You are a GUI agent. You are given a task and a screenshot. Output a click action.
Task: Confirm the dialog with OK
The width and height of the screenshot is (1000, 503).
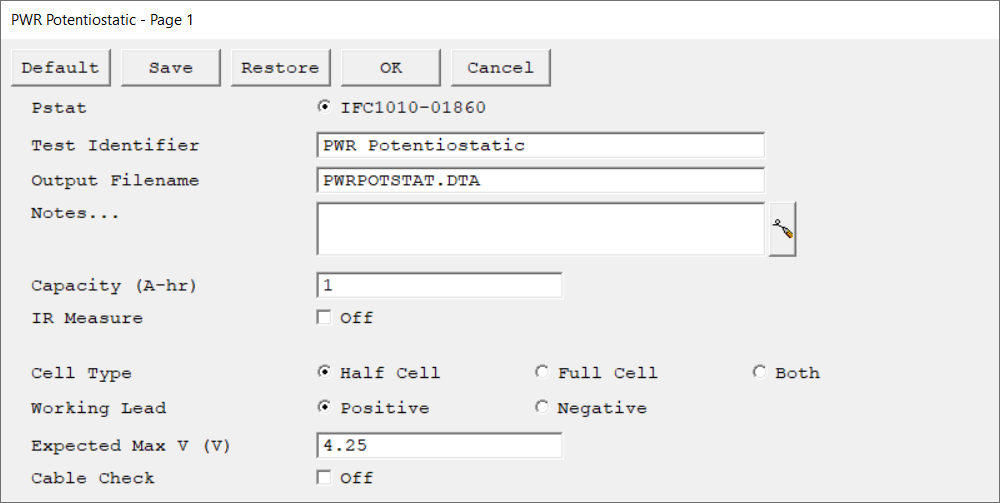click(x=391, y=68)
